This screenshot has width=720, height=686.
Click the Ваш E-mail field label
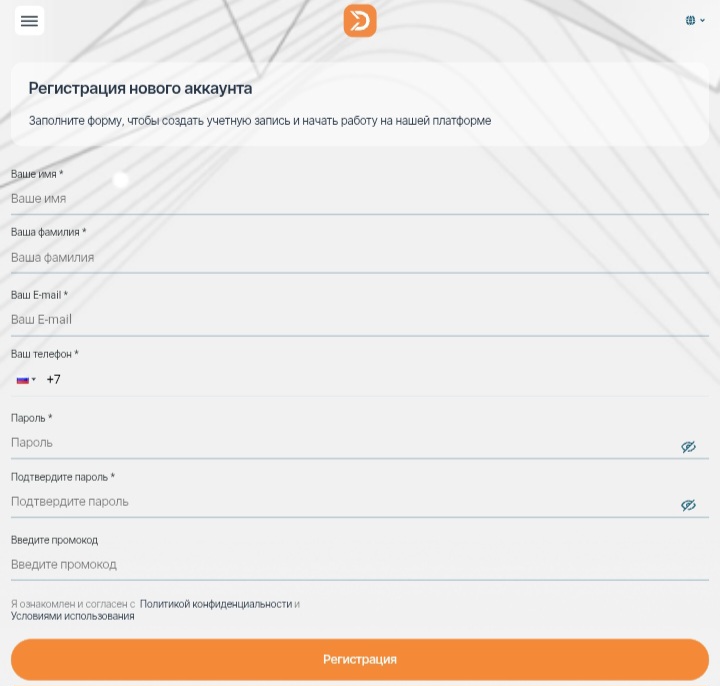click(39, 295)
